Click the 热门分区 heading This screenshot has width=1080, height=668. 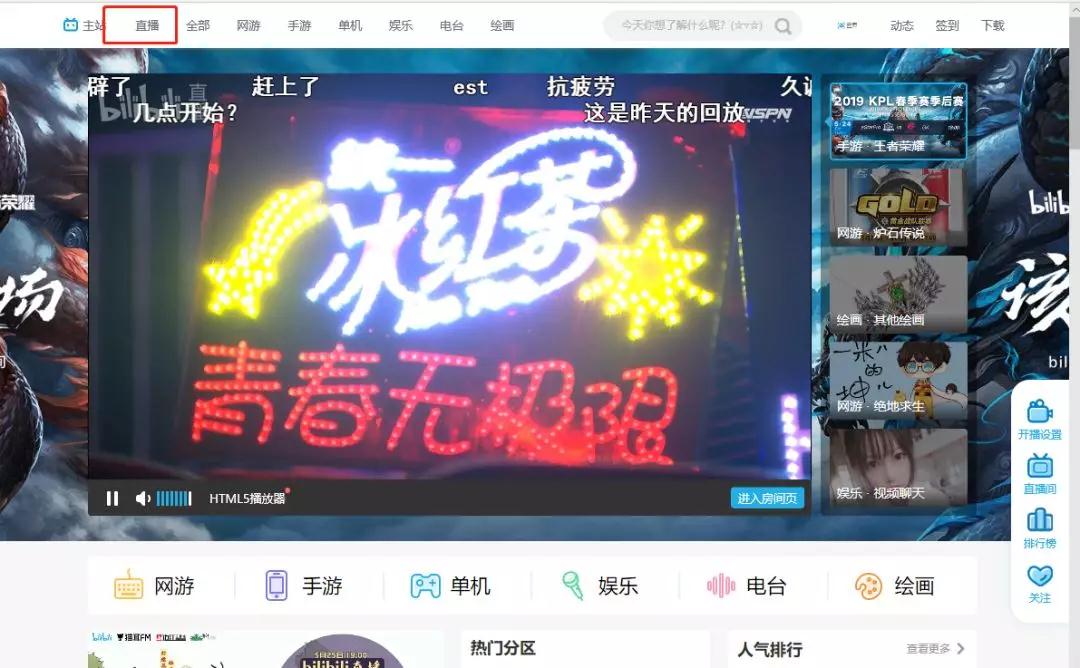[x=503, y=648]
